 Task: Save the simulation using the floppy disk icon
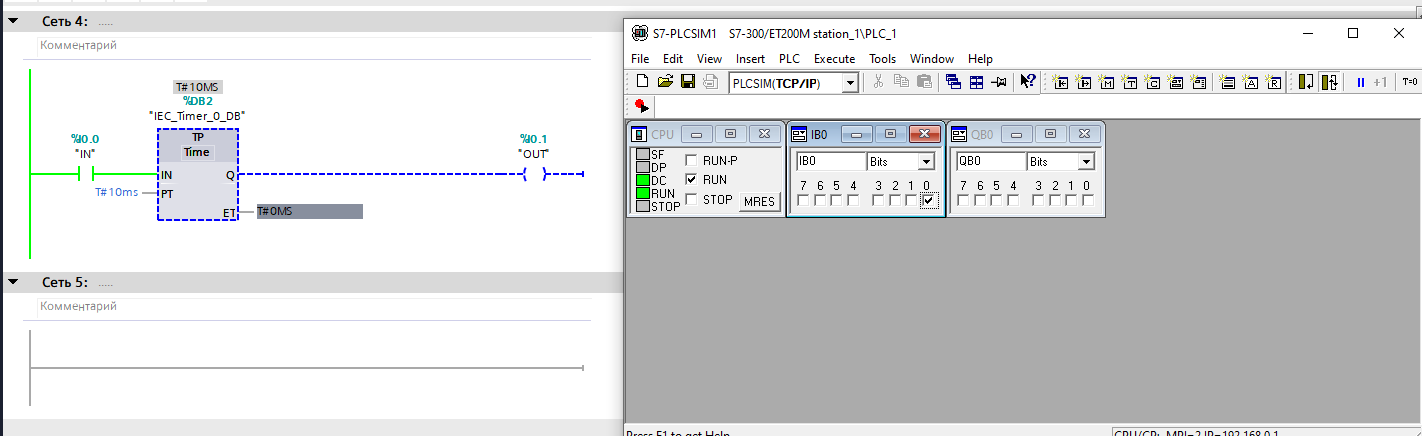coord(688,82)
